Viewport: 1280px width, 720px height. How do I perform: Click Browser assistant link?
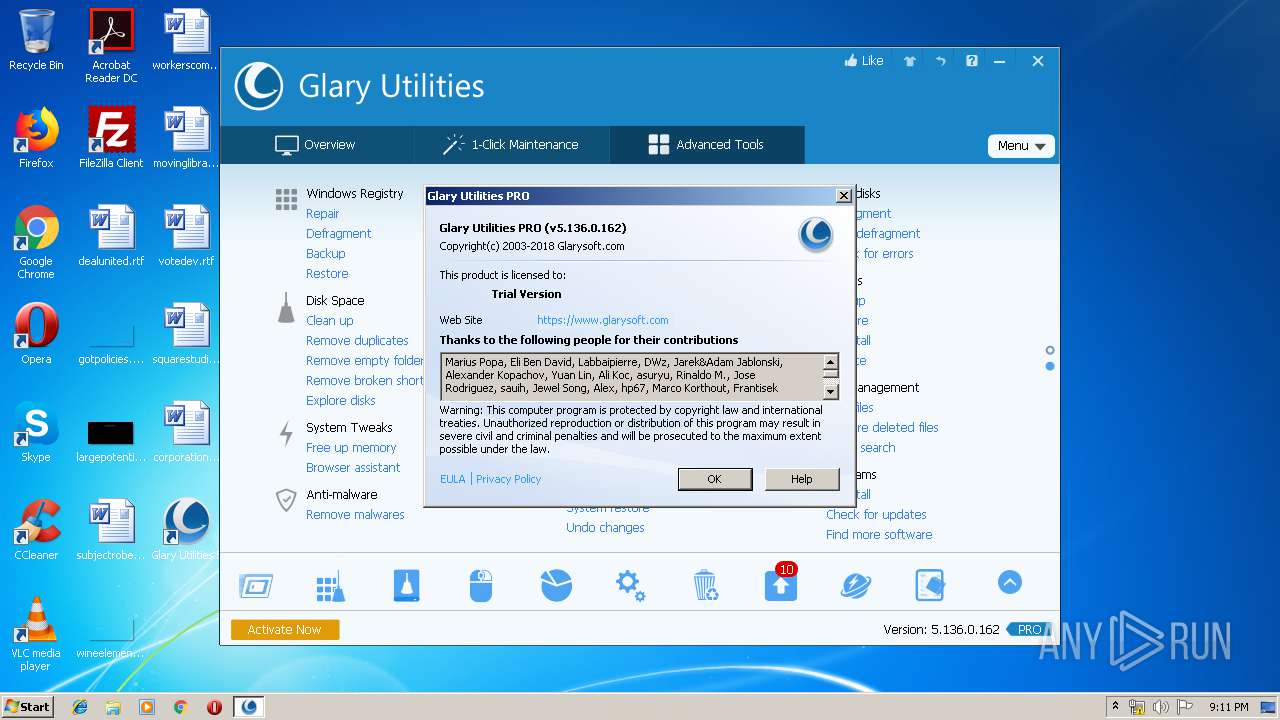(353, 468)
